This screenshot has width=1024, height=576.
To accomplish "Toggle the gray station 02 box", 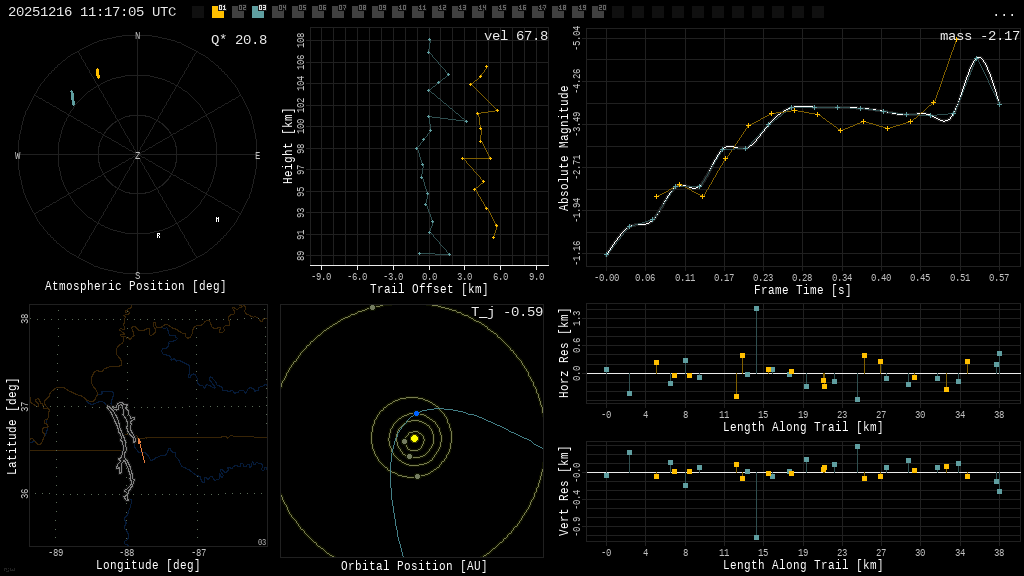I will (238, 12).
